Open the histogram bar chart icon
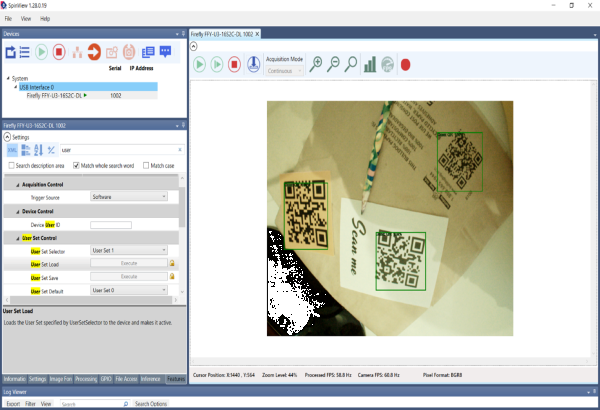This screenshot has width=600, height=410. [370, 64]
